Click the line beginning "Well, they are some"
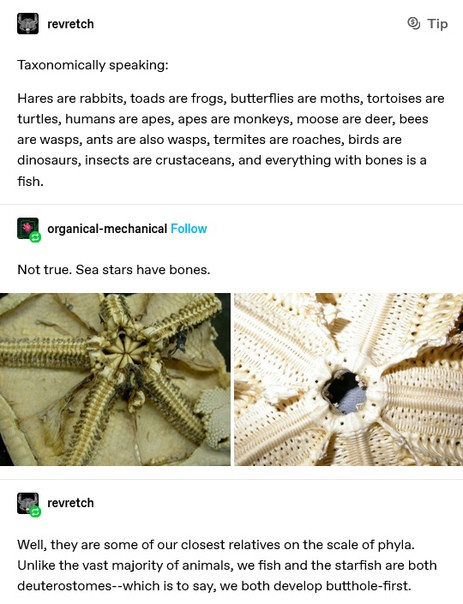Screen dimensions: 463x604 (x=216, y=545)
